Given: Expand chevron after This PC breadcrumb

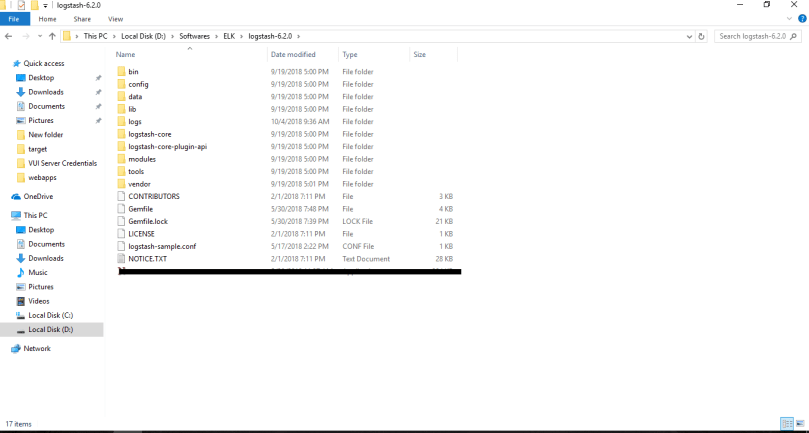Looking at the screenshot, I should pyautogui.click(x=115, y=37).
